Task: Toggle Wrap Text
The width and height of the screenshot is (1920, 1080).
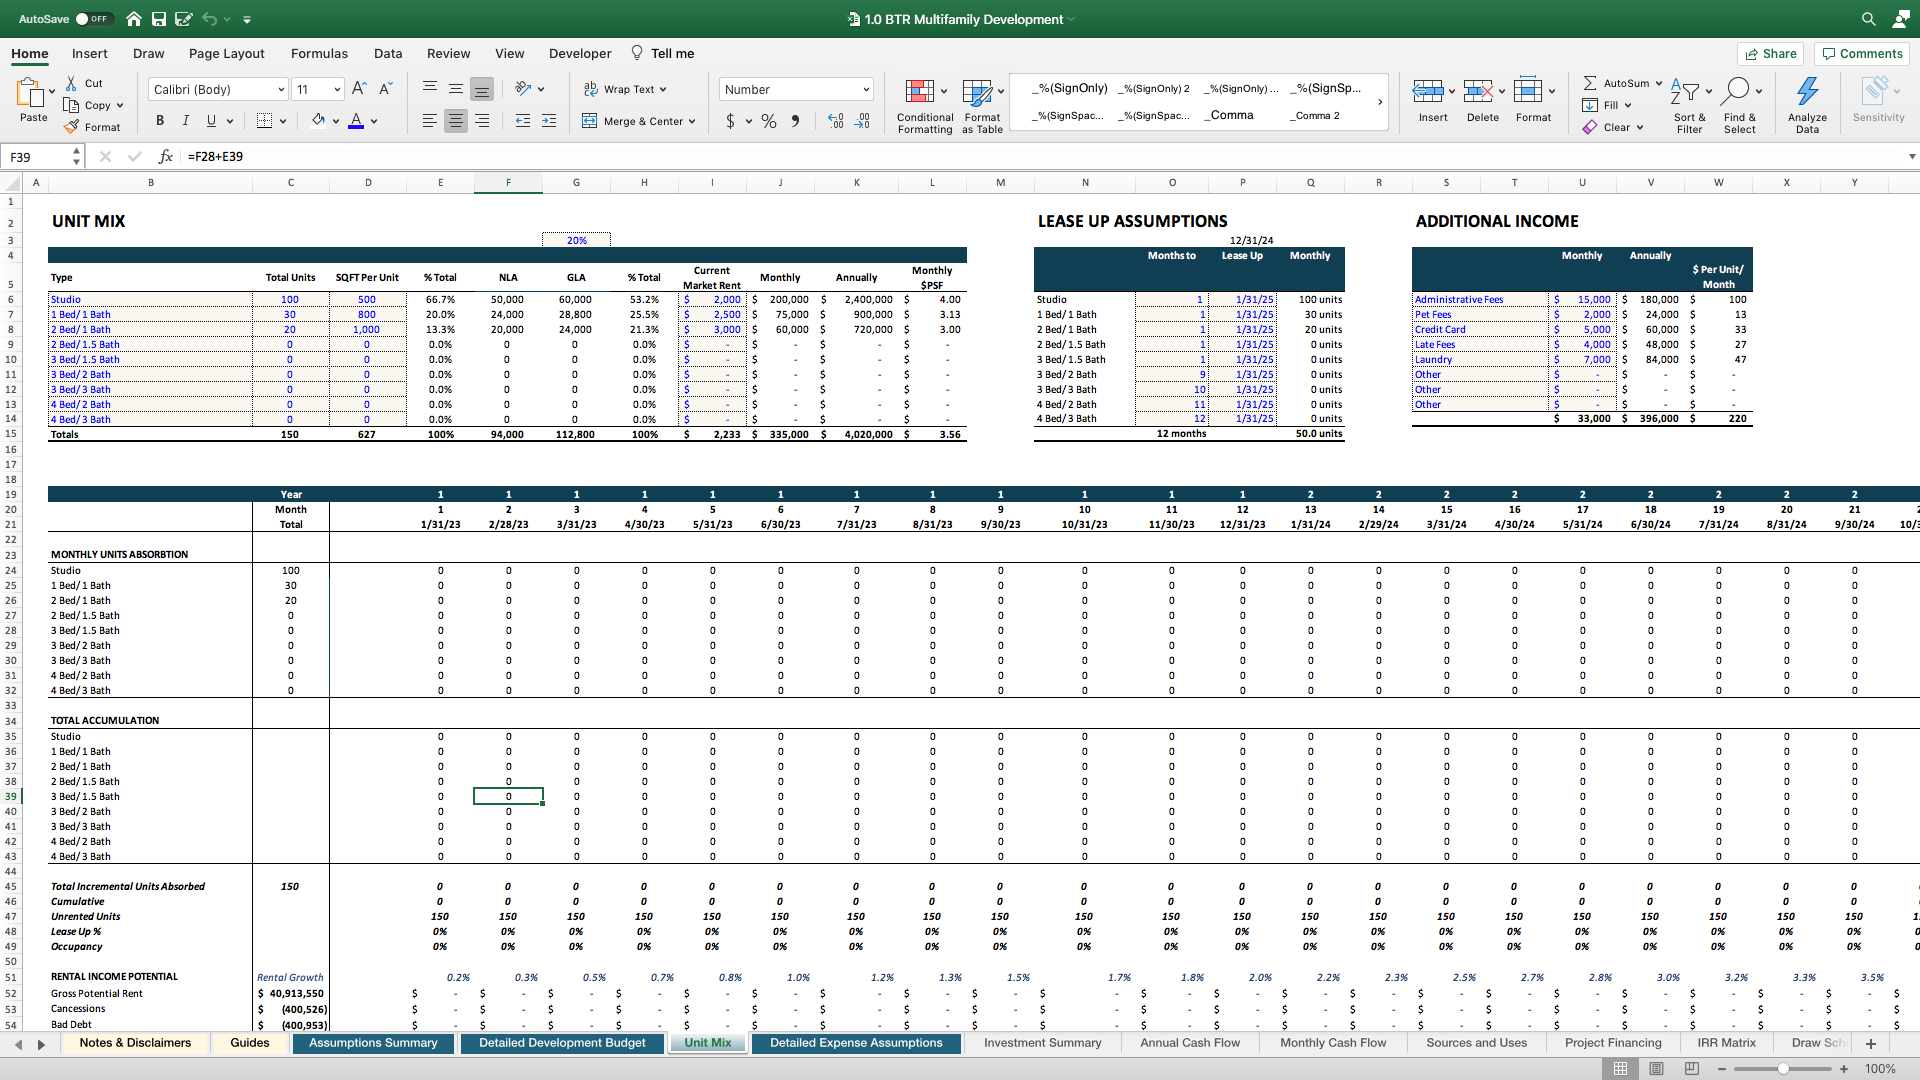Action: click(x=626, y=89)
